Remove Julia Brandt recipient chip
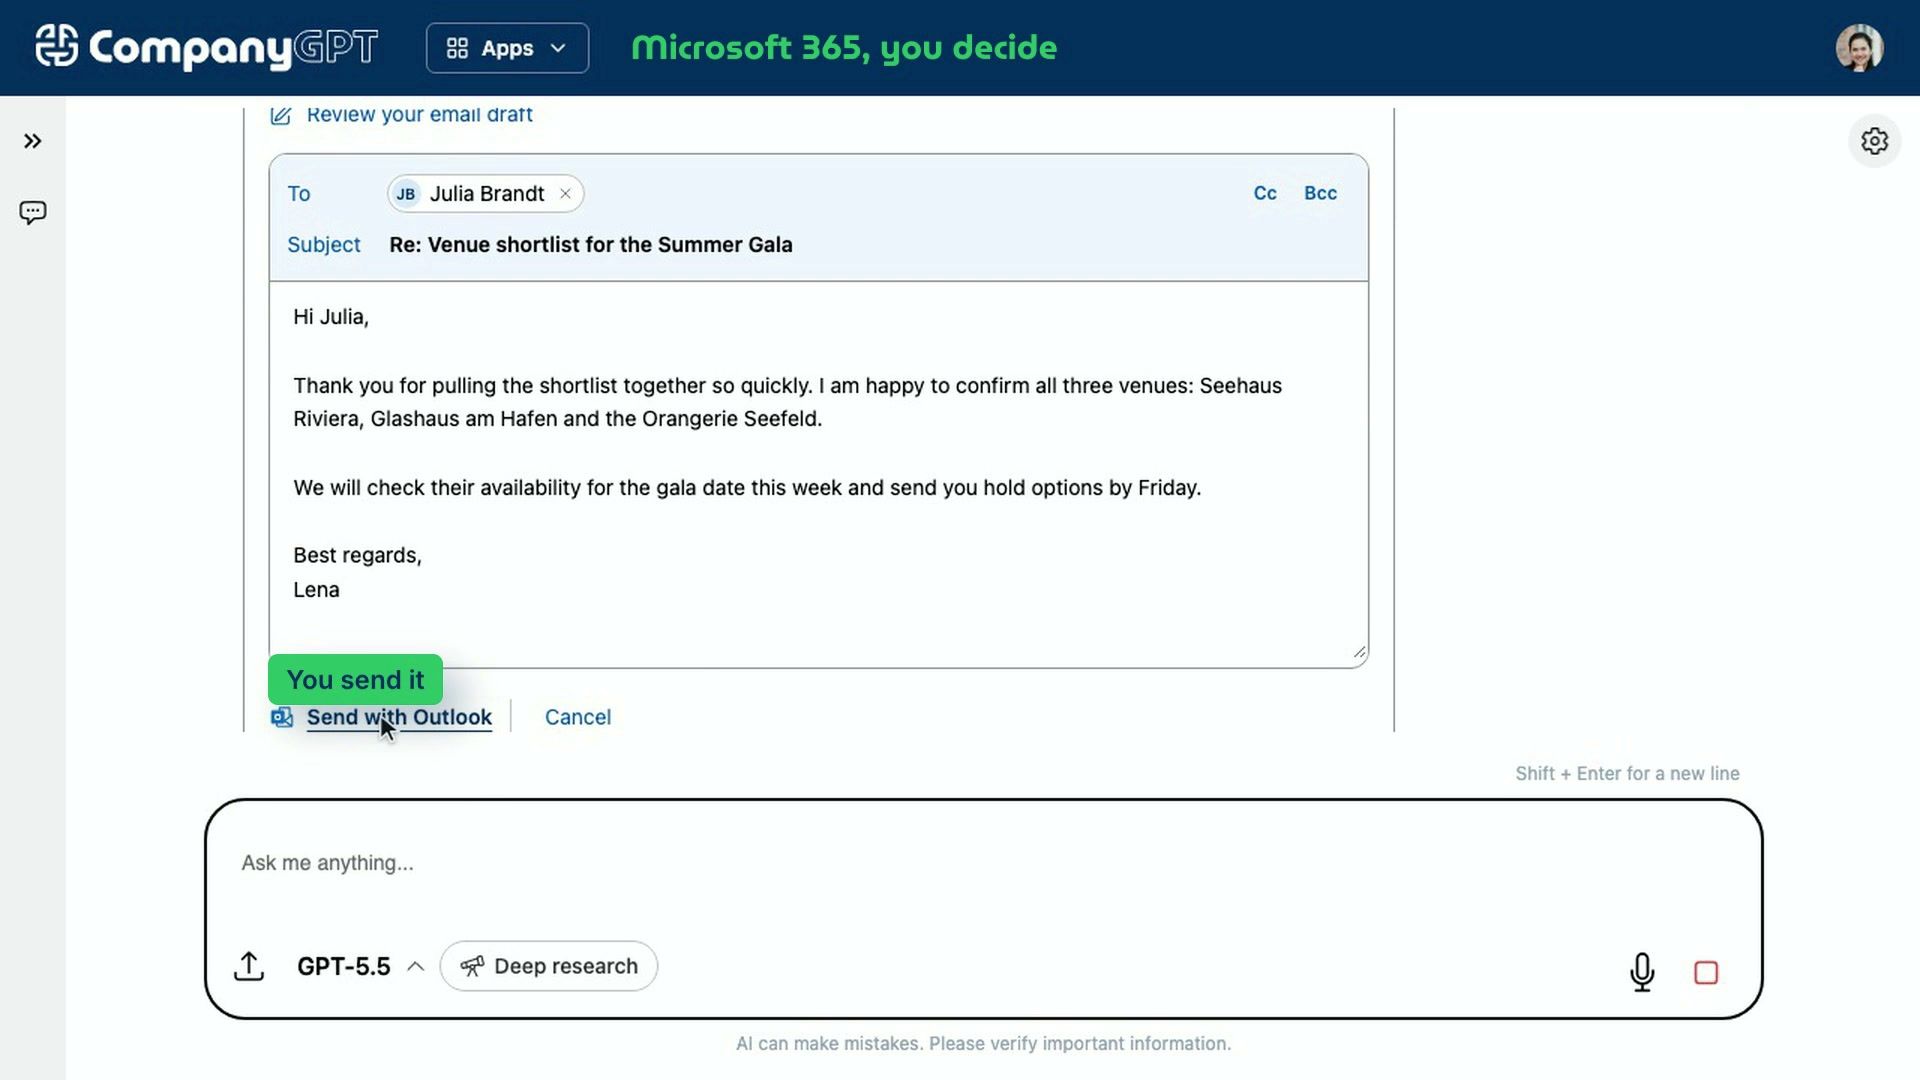 click(x=565, y=194)
